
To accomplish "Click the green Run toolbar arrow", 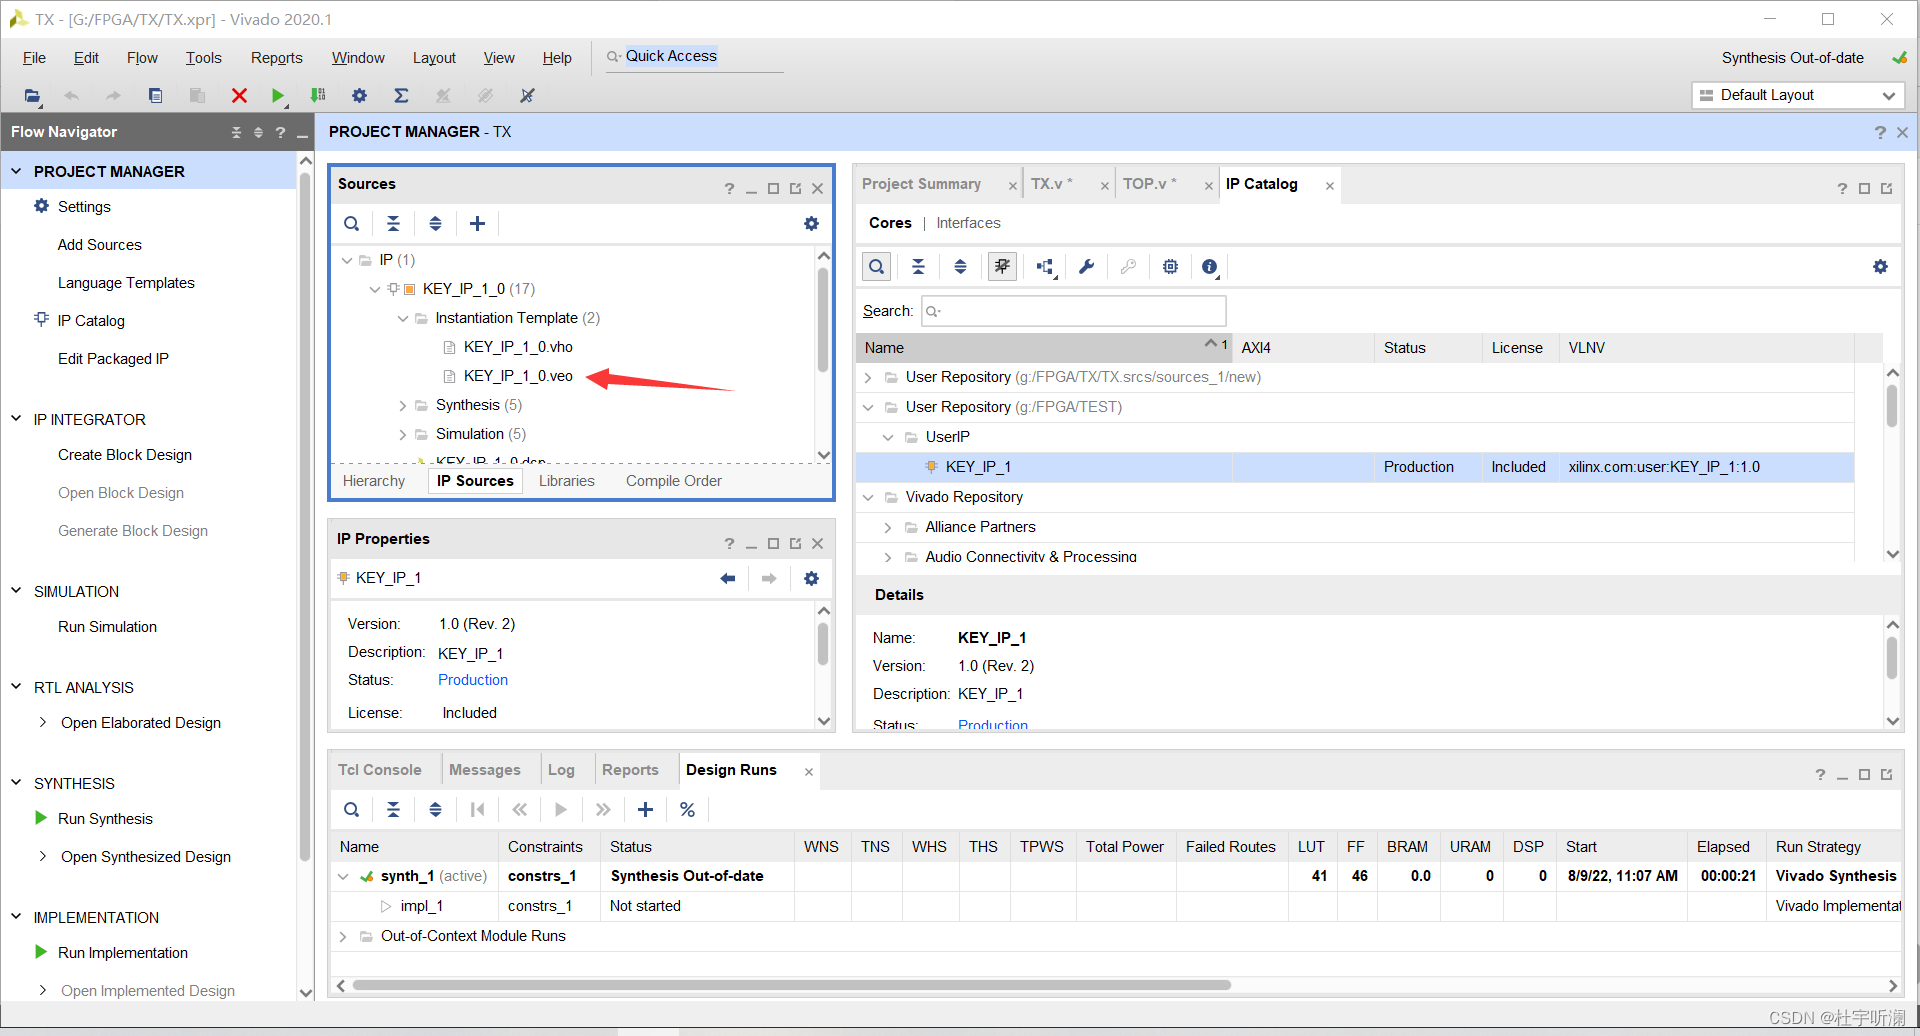I will [x=278, y=96].
